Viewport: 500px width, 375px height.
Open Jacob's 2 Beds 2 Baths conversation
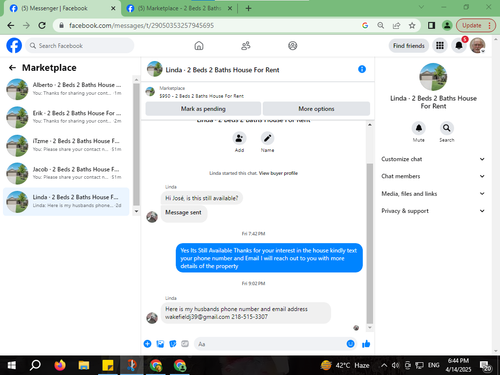click(x=66, y=173)
